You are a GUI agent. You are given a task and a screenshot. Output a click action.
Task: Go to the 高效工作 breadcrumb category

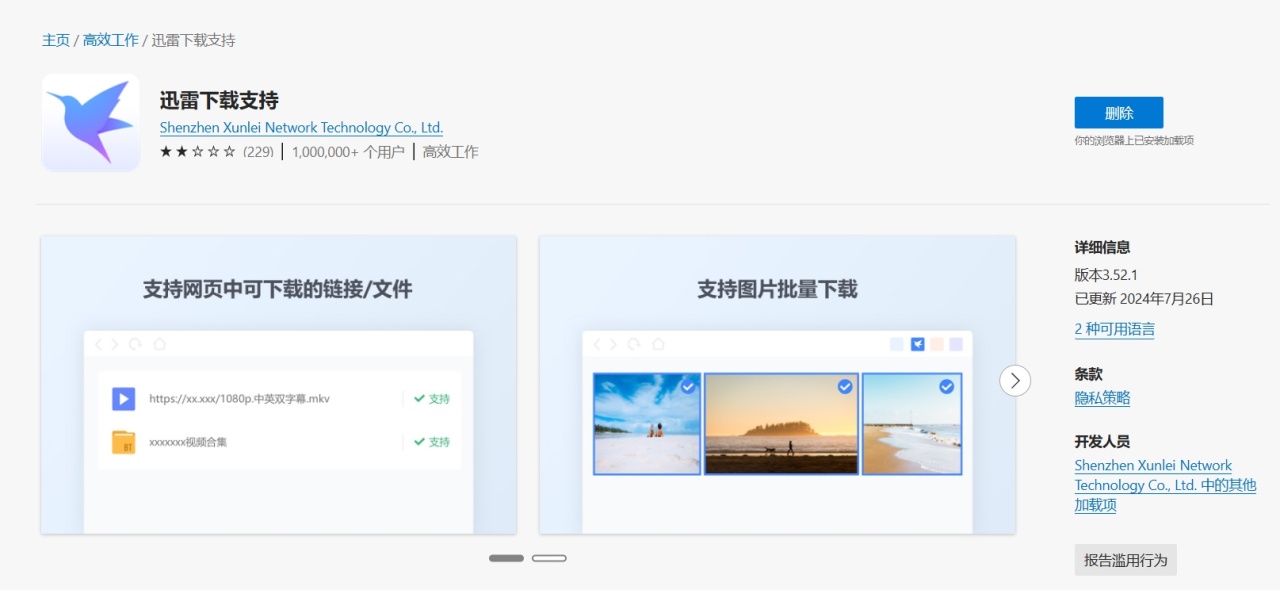[110, 40]
